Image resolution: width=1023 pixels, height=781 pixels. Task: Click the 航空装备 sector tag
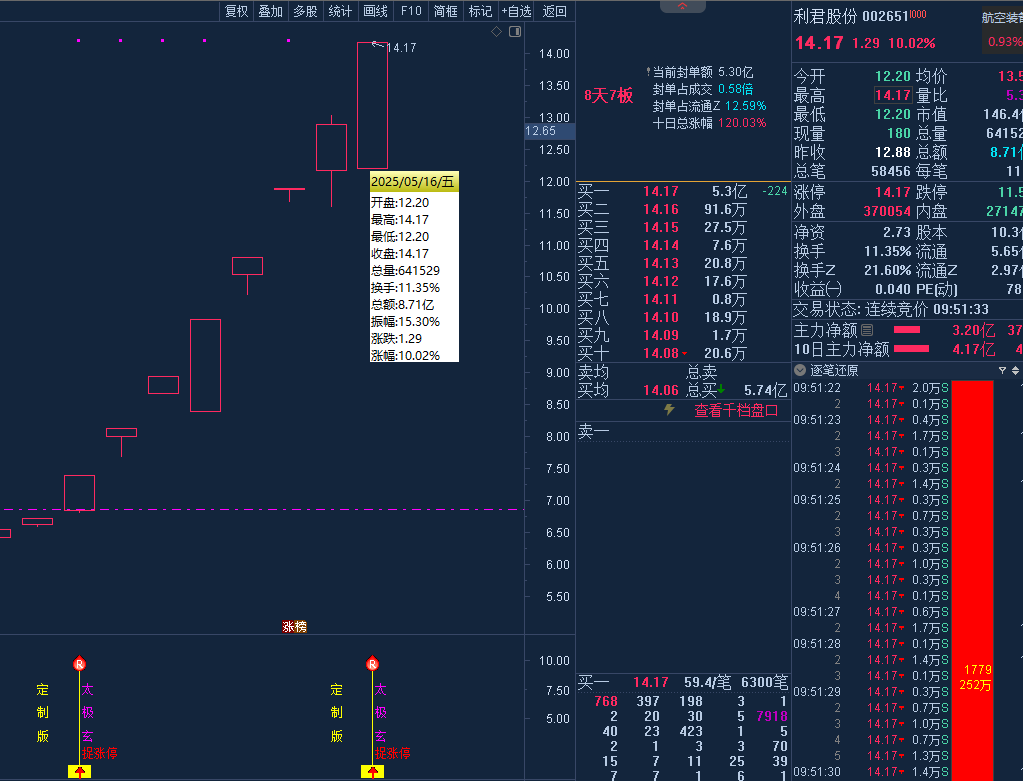coord(1002,18)
